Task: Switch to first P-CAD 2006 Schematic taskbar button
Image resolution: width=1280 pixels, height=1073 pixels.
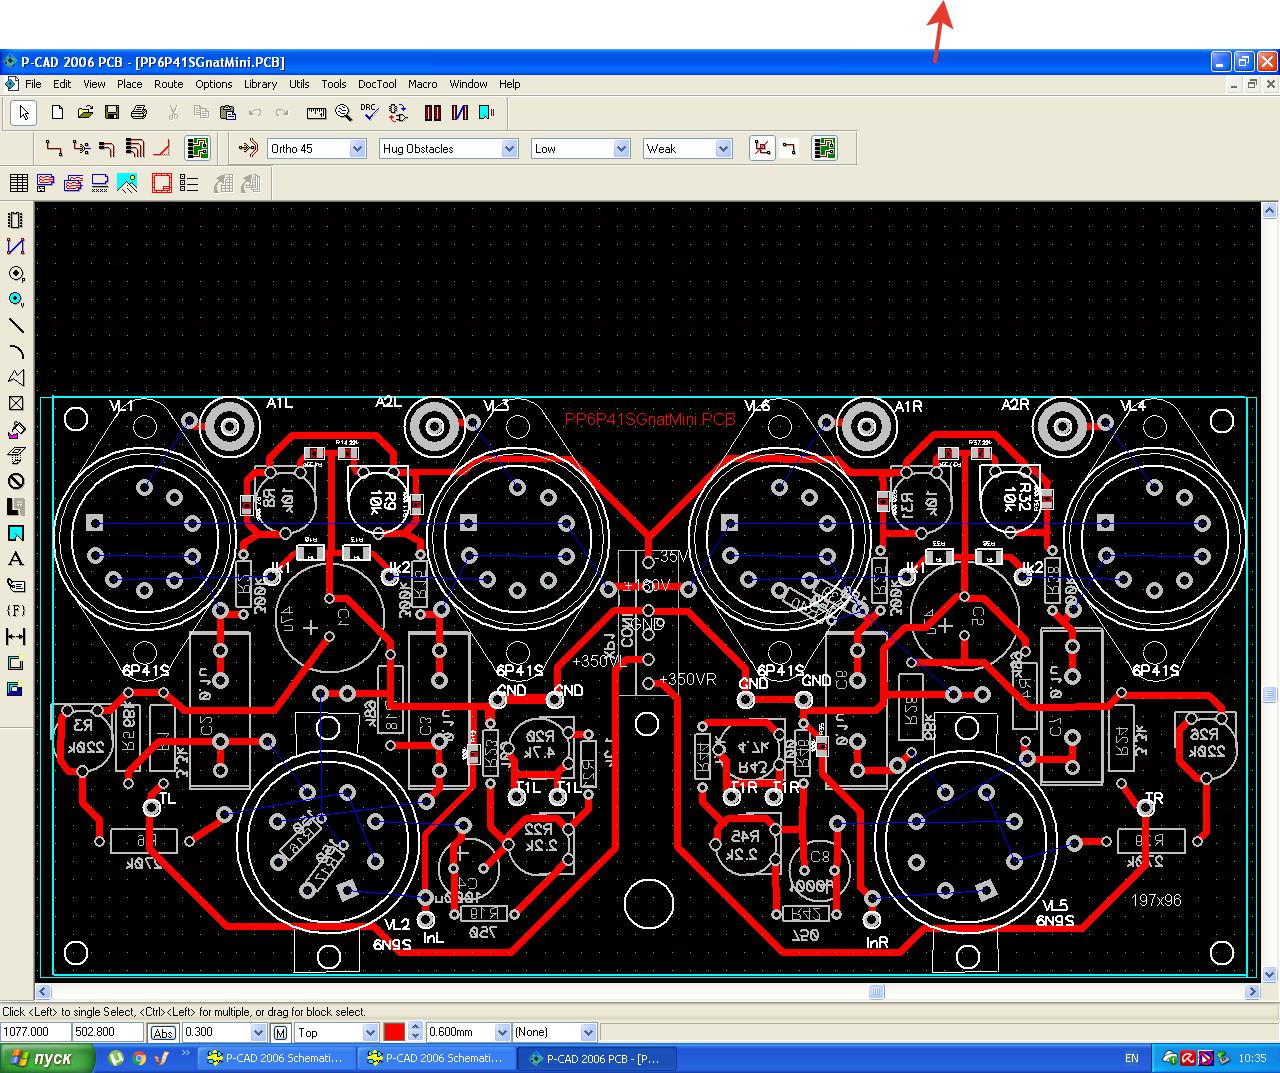Action: (x=274, y=1058)
